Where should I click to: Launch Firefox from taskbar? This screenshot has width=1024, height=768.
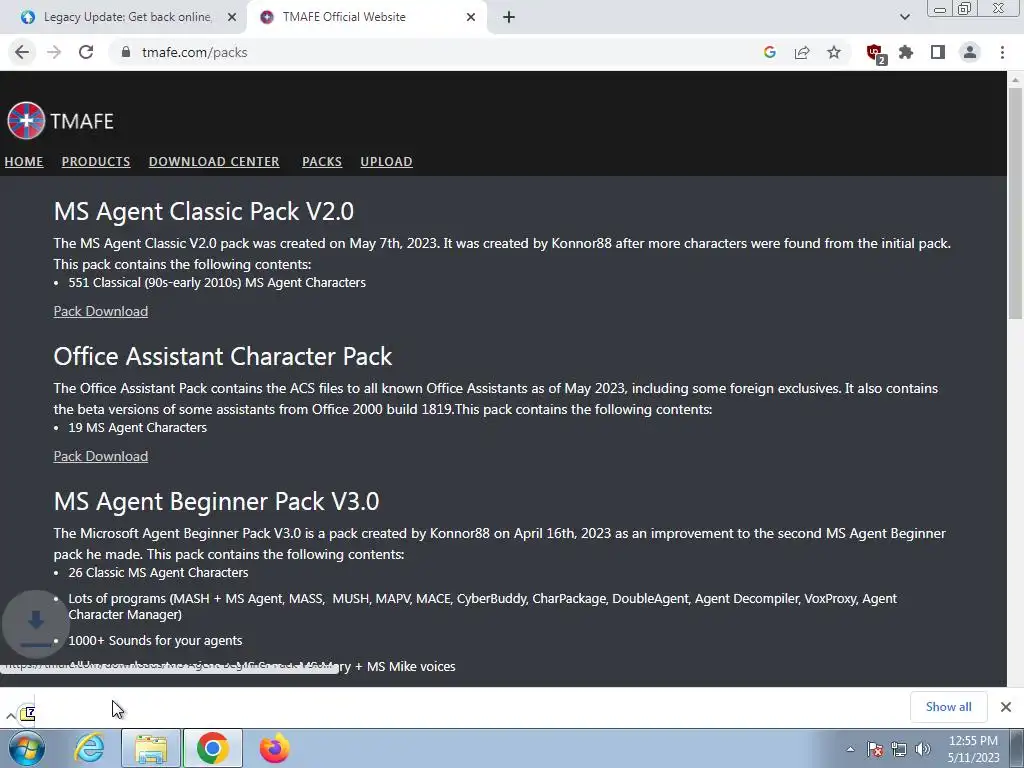point(274,748)
